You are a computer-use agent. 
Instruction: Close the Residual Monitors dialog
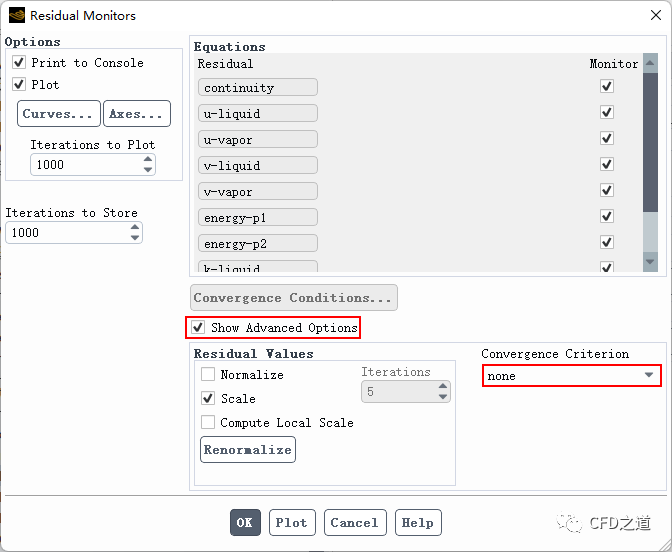tap(646, 15)
